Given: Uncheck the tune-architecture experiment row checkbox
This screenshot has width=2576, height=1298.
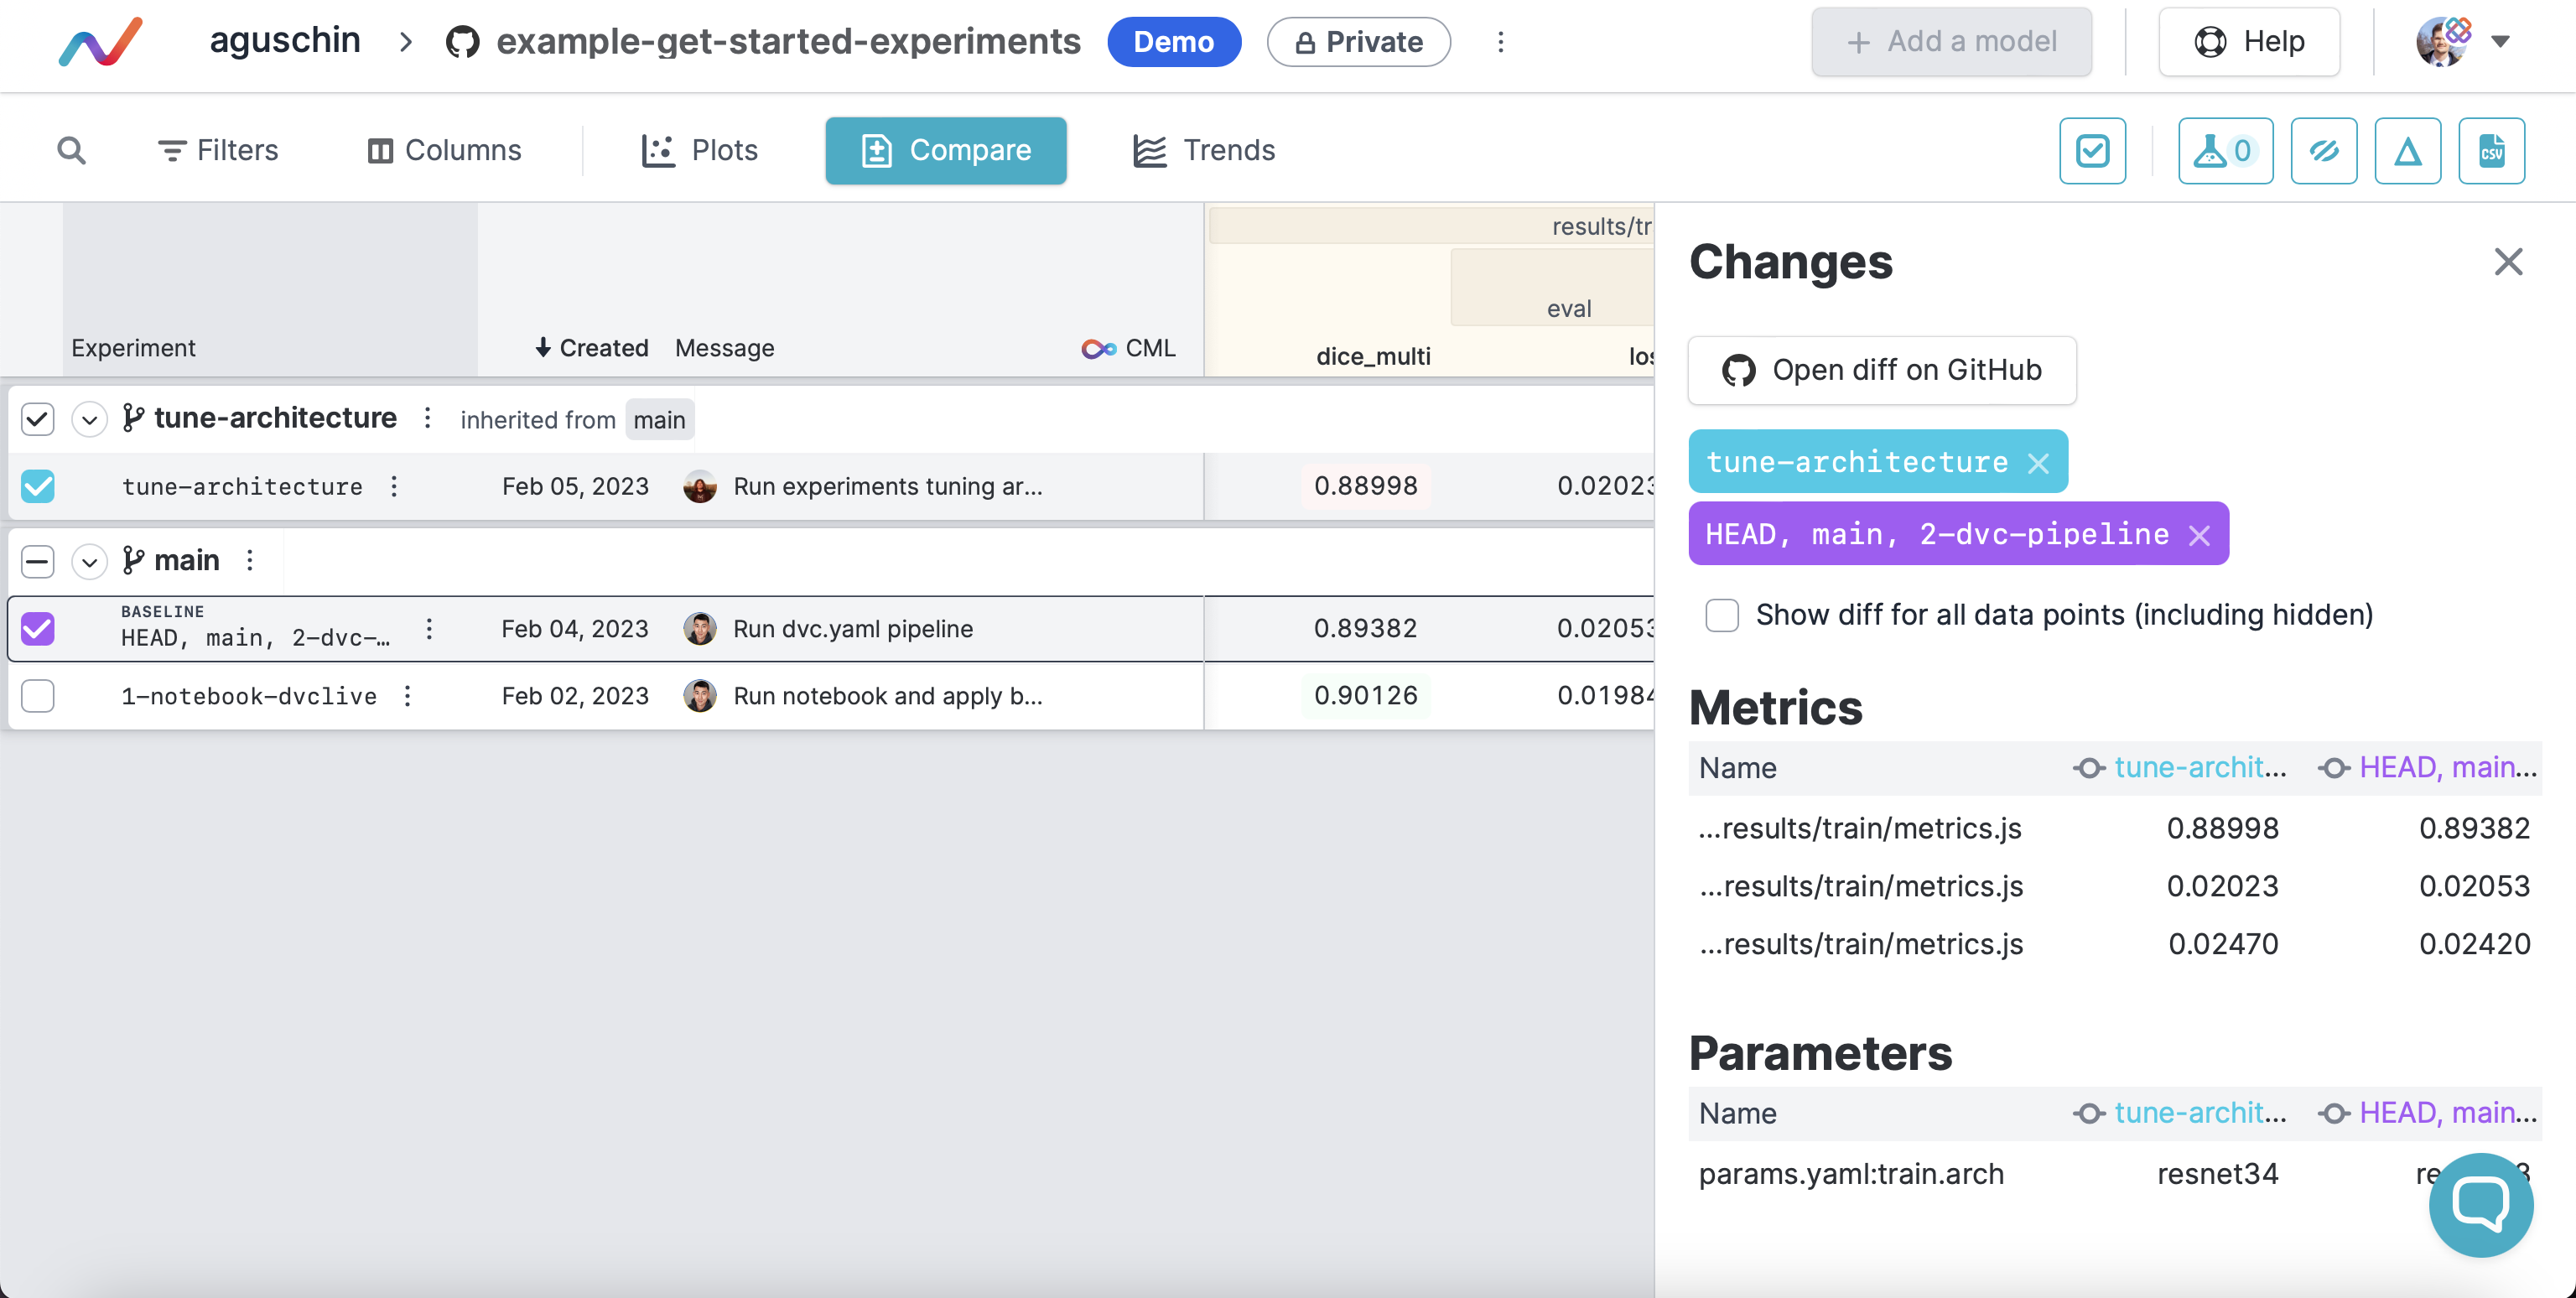Looking at the screenshot, I should (x=38, y=486).
